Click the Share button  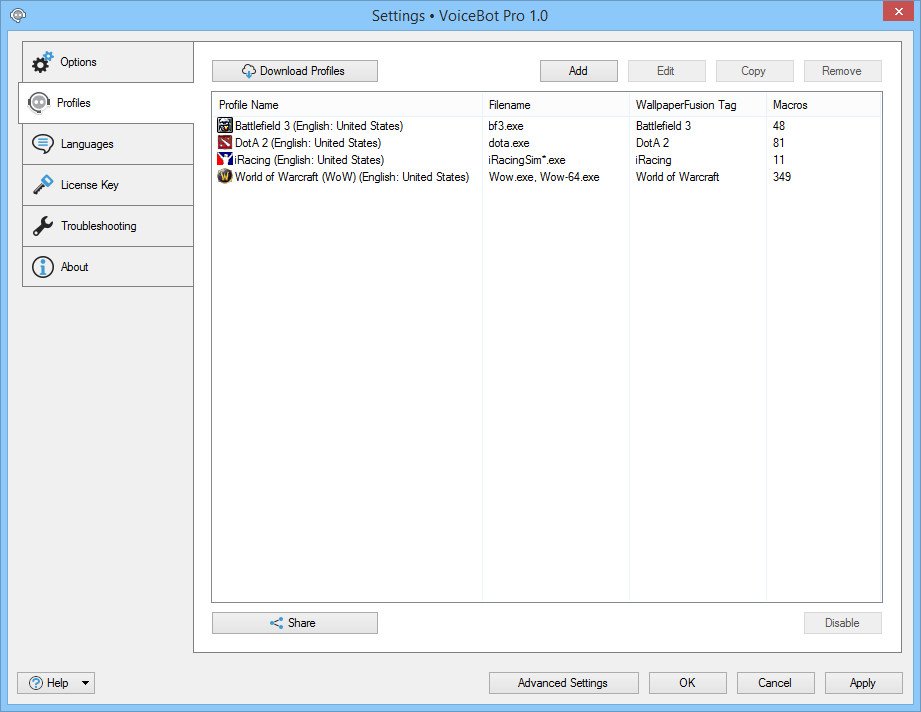coord(294,623)
